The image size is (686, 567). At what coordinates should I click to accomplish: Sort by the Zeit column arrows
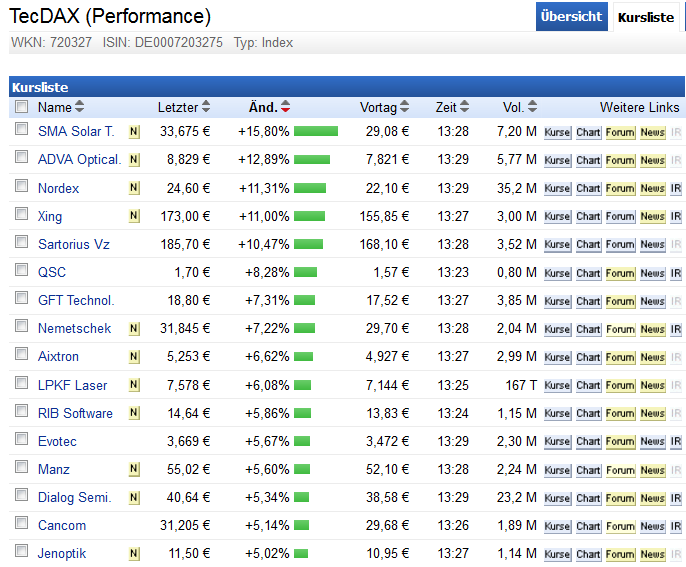pos(464,106)
